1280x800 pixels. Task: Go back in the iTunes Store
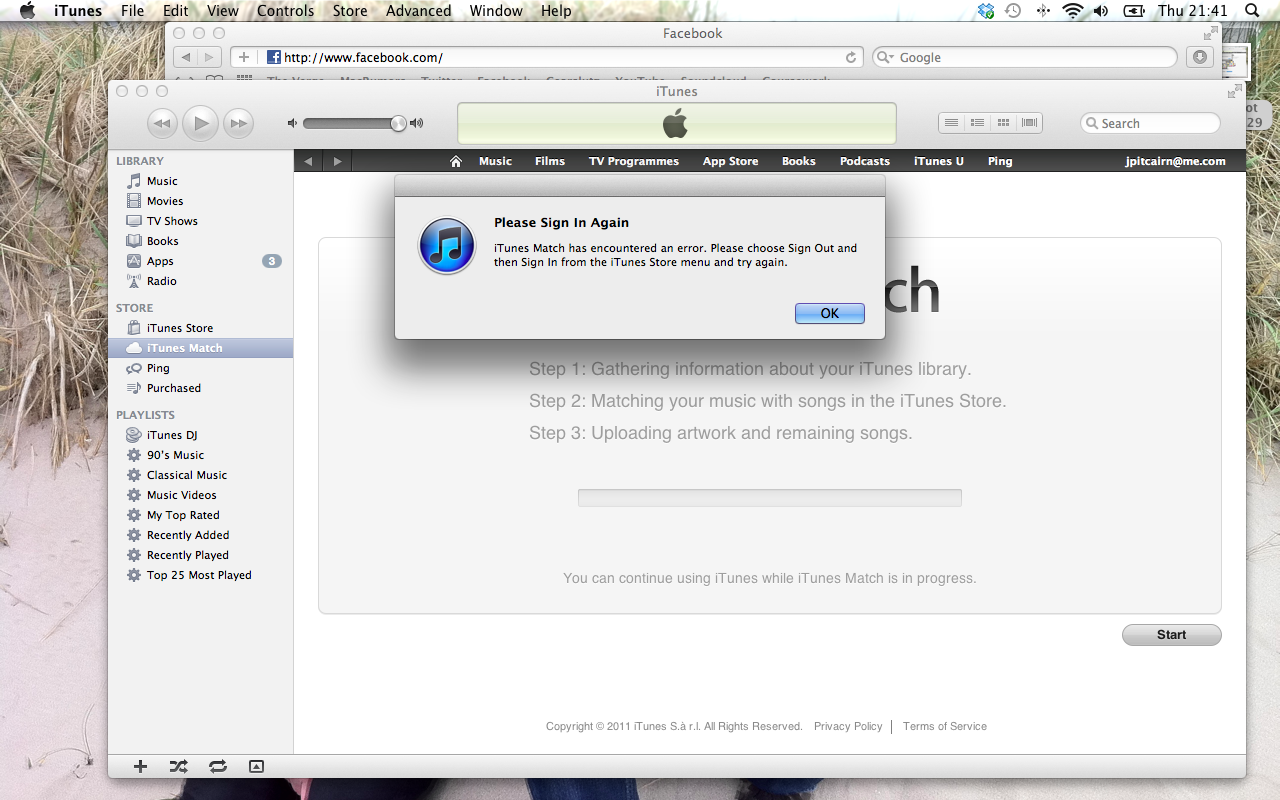click(308, 161)
